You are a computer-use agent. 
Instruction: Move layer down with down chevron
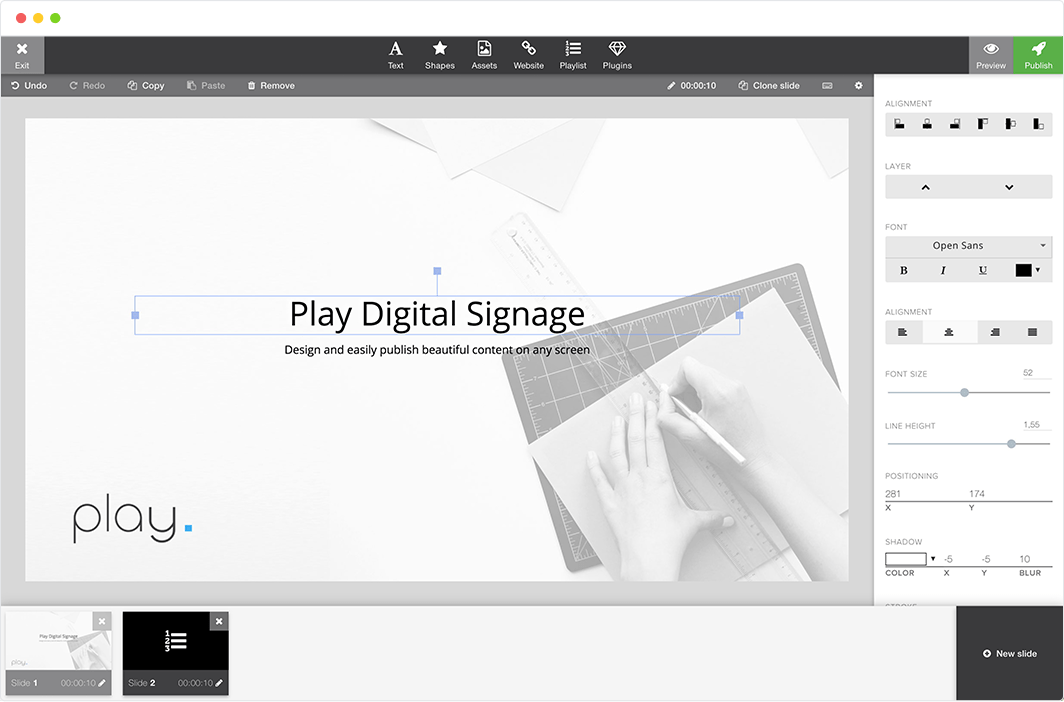coord(1010,187)
